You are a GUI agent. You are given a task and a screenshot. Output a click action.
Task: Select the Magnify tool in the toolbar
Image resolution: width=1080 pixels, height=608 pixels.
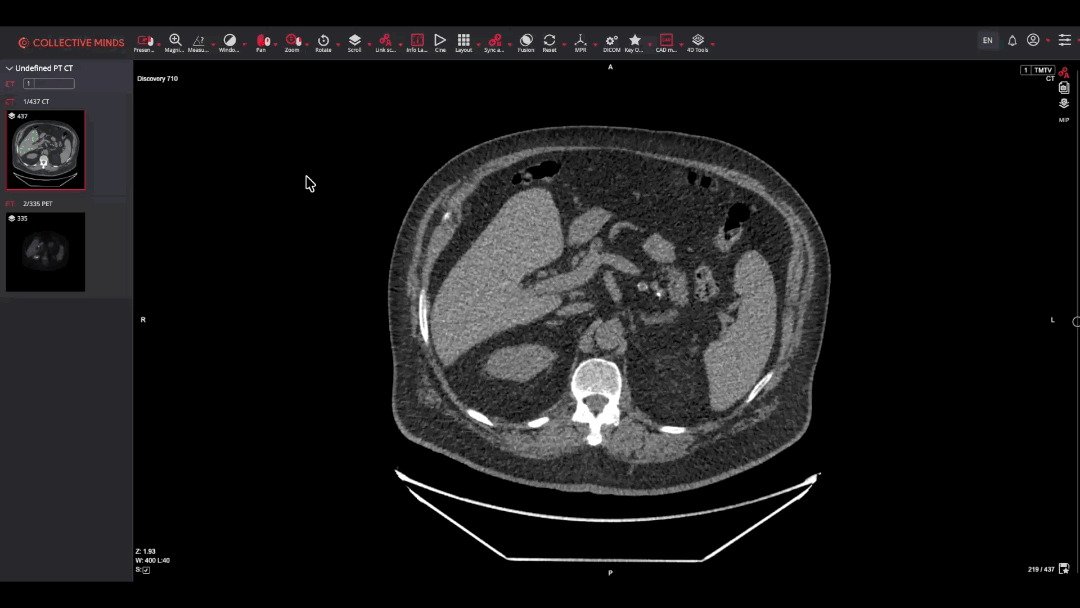pos(175,41)
